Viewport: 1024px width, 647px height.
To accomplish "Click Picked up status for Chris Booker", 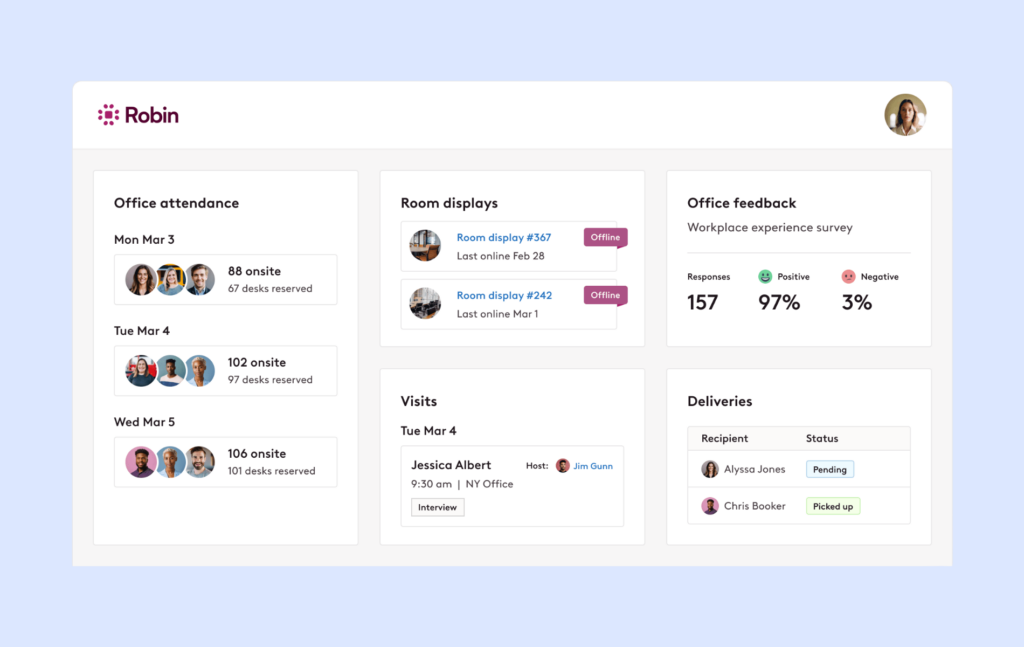I will pos(832,506).
